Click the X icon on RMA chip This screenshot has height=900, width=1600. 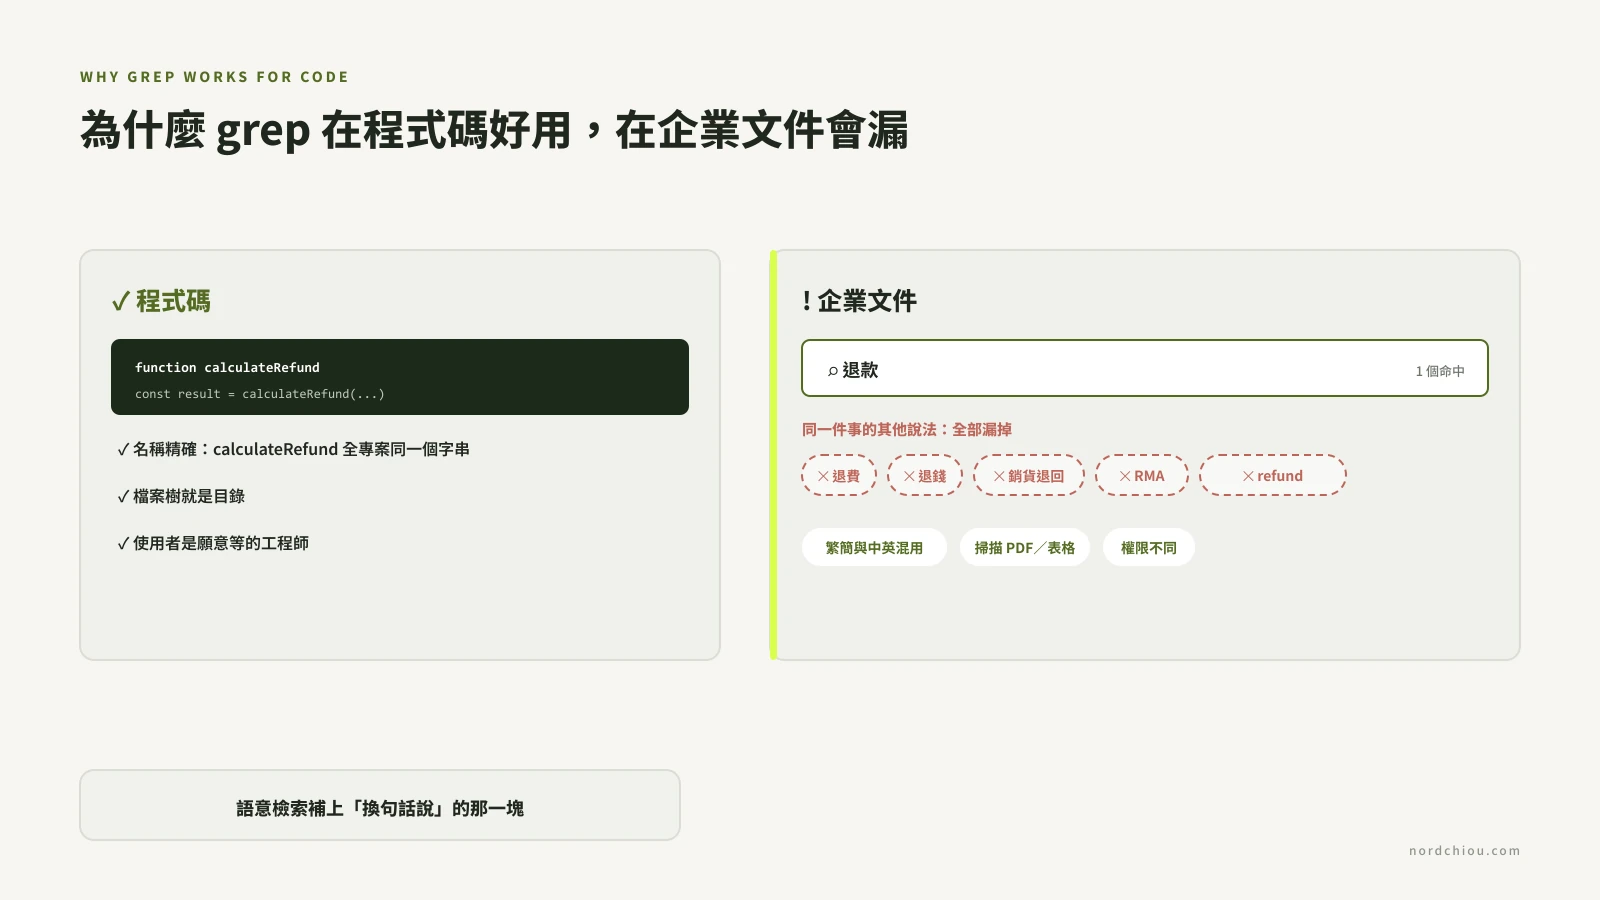click(1125, 476)
